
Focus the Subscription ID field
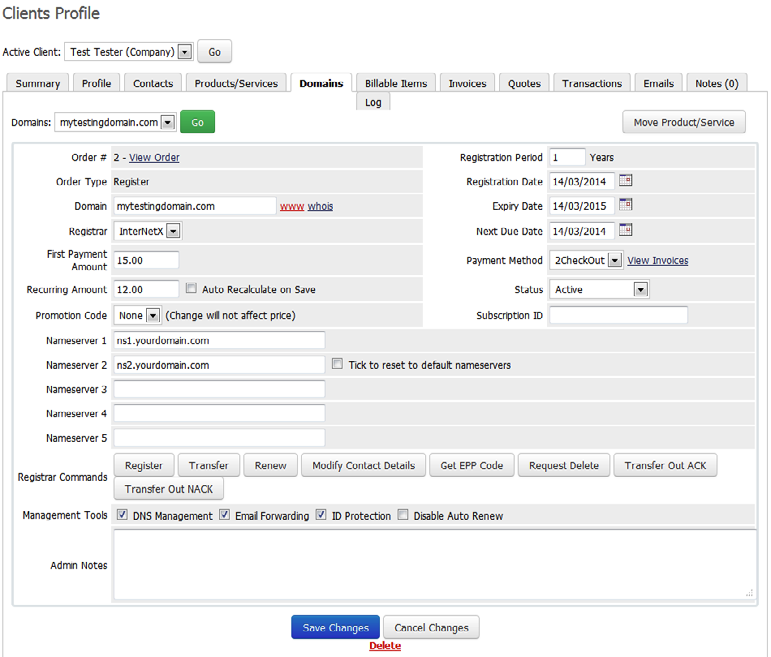[x=619, y=315]
